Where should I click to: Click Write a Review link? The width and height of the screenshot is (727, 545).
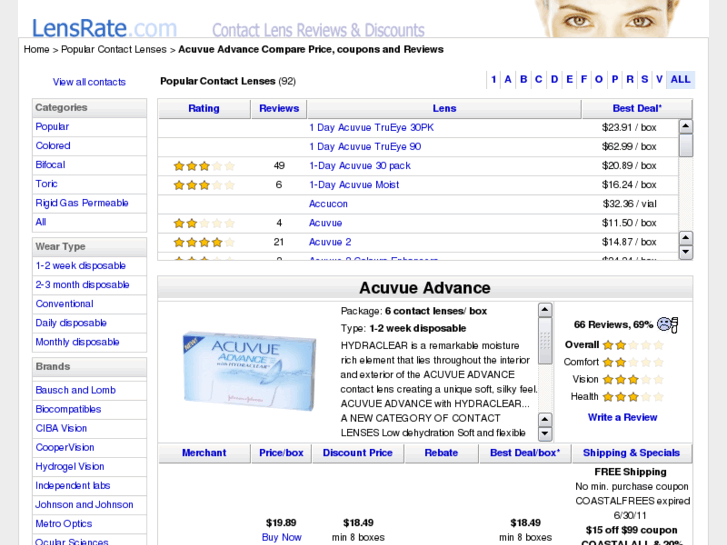(623, 417)
